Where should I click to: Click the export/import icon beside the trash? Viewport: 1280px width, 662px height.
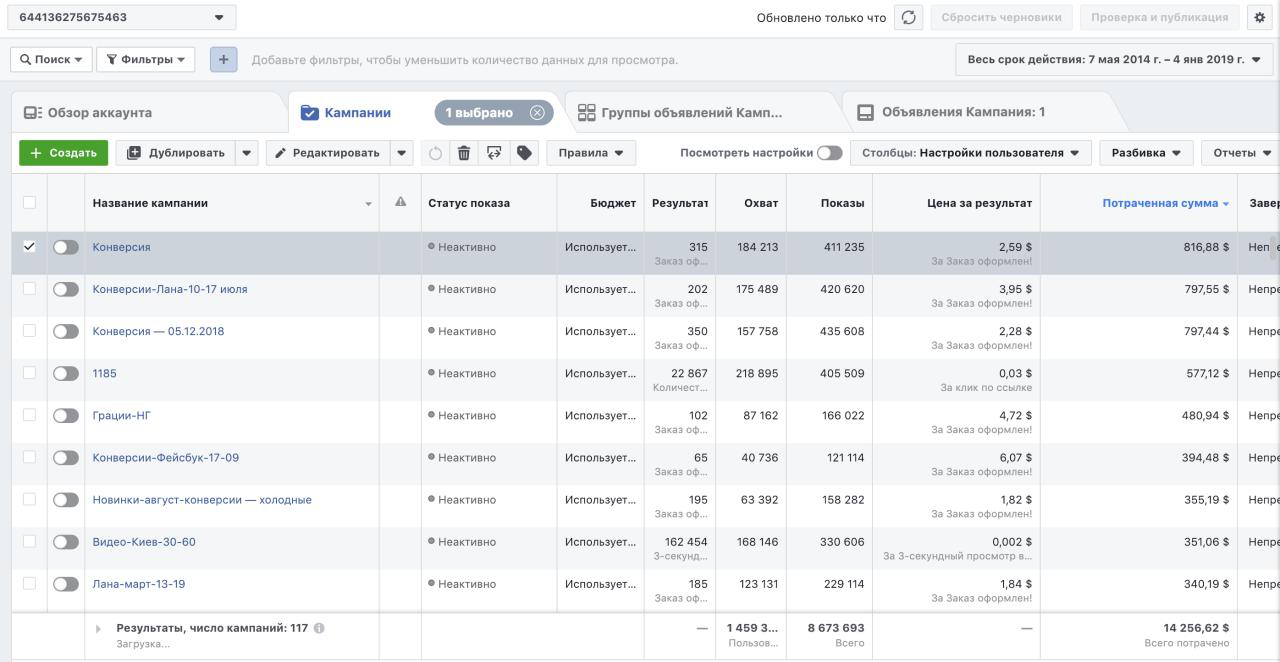(493, 153)
